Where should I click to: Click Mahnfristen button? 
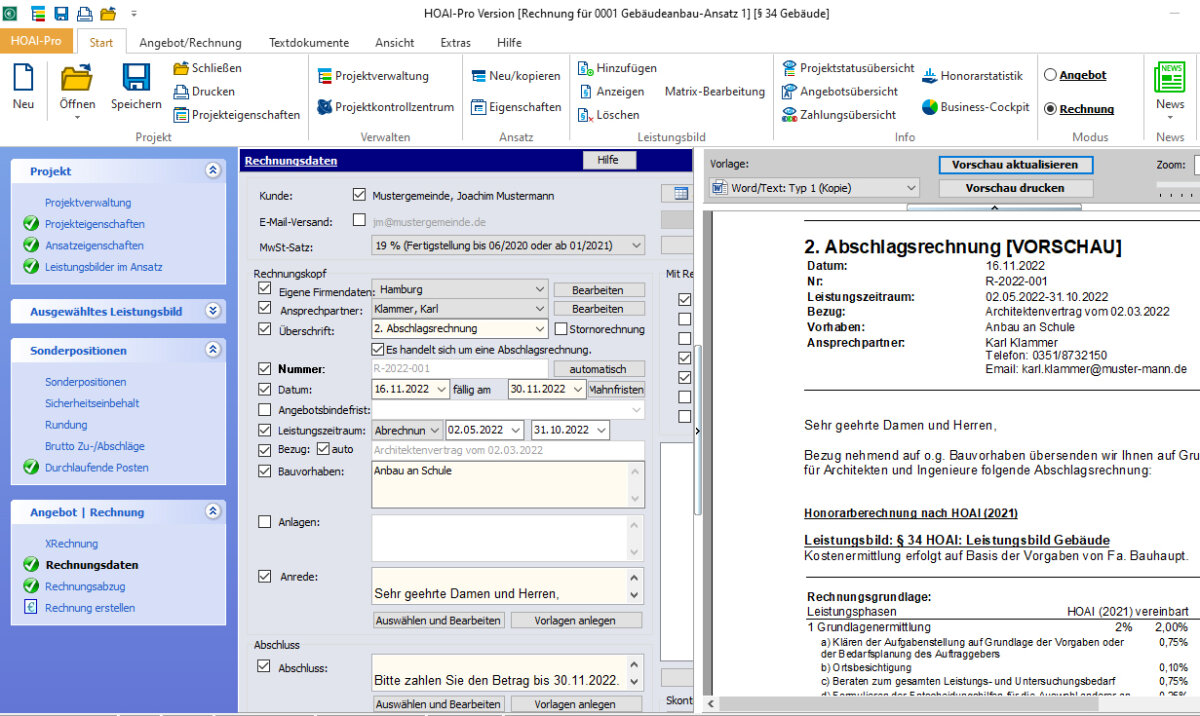[617, 389]
